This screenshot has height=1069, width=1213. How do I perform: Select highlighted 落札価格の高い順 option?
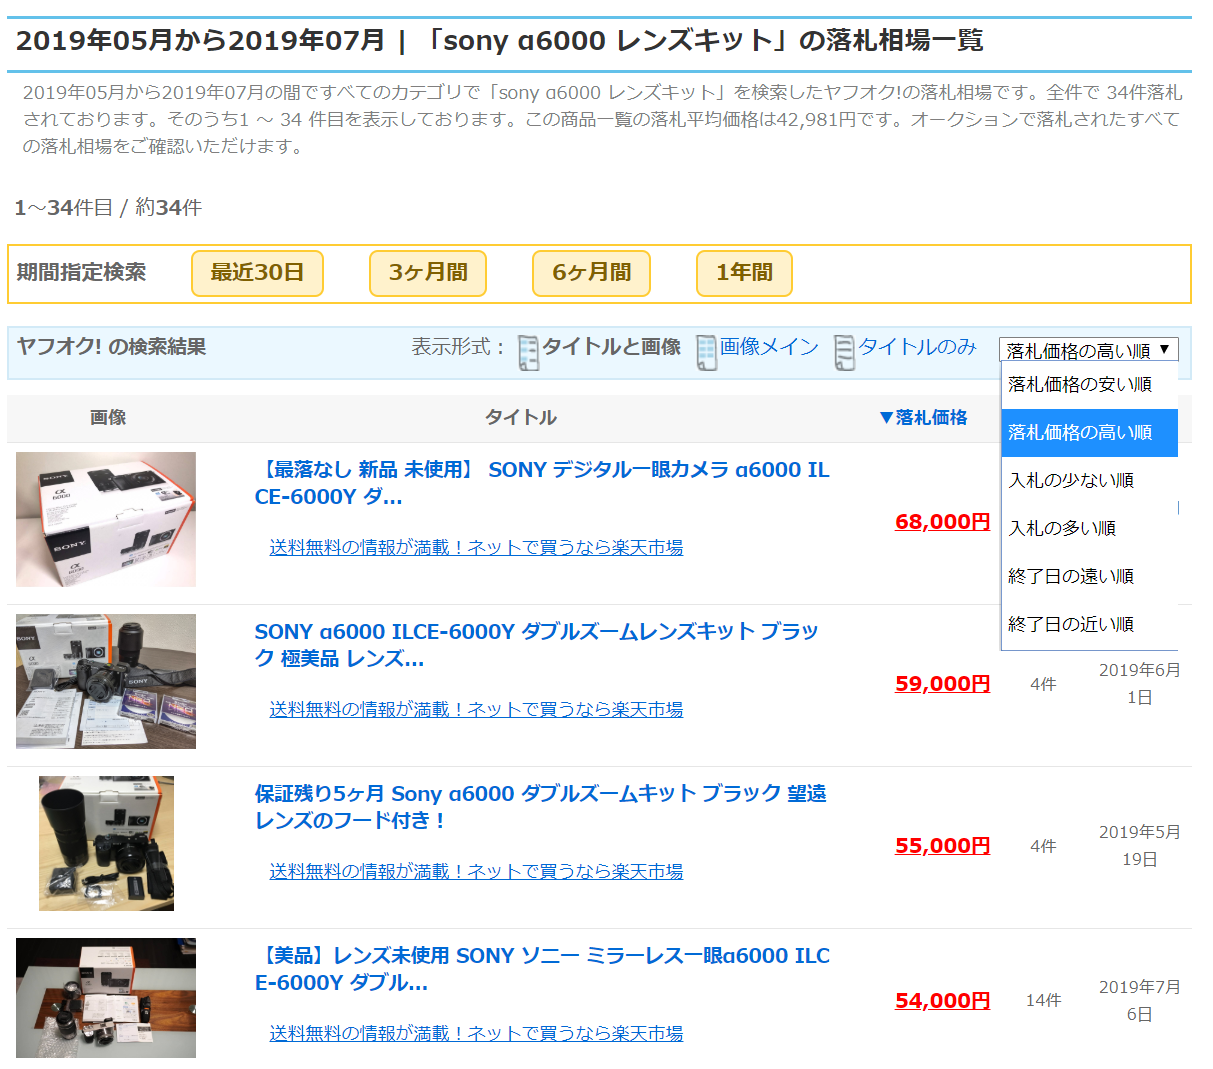tap(1089, 432)
